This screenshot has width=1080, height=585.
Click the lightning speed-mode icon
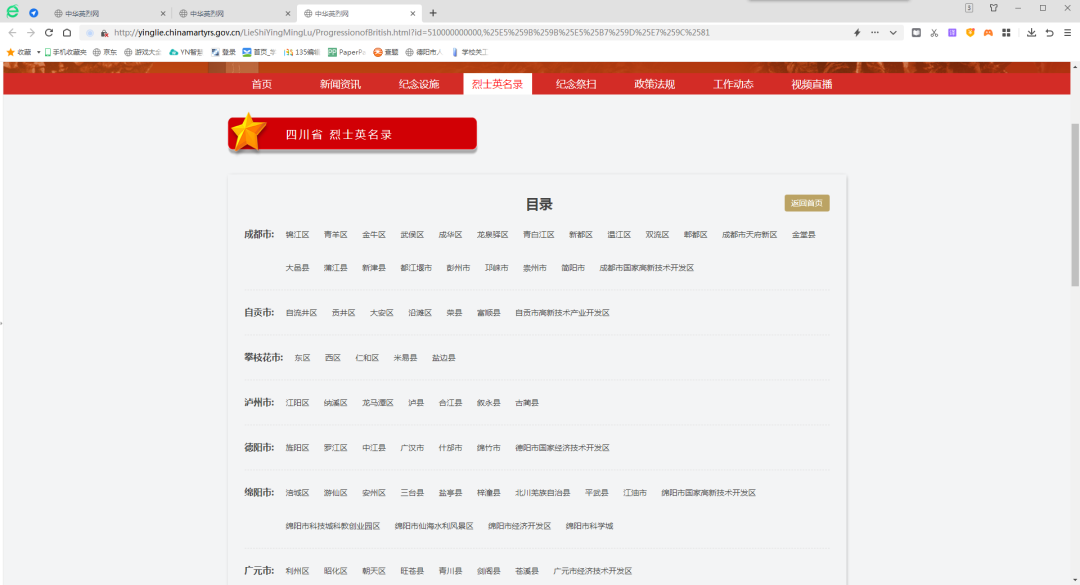857,33
